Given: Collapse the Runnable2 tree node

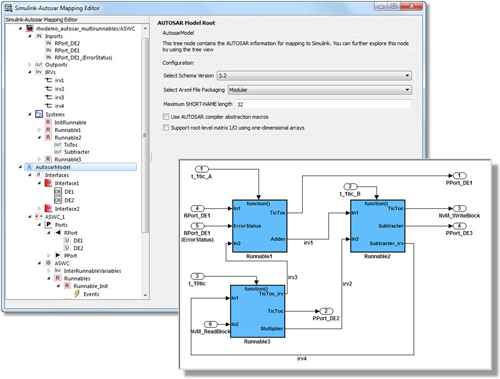Looking at the screenshot, I should pos(39,137).
